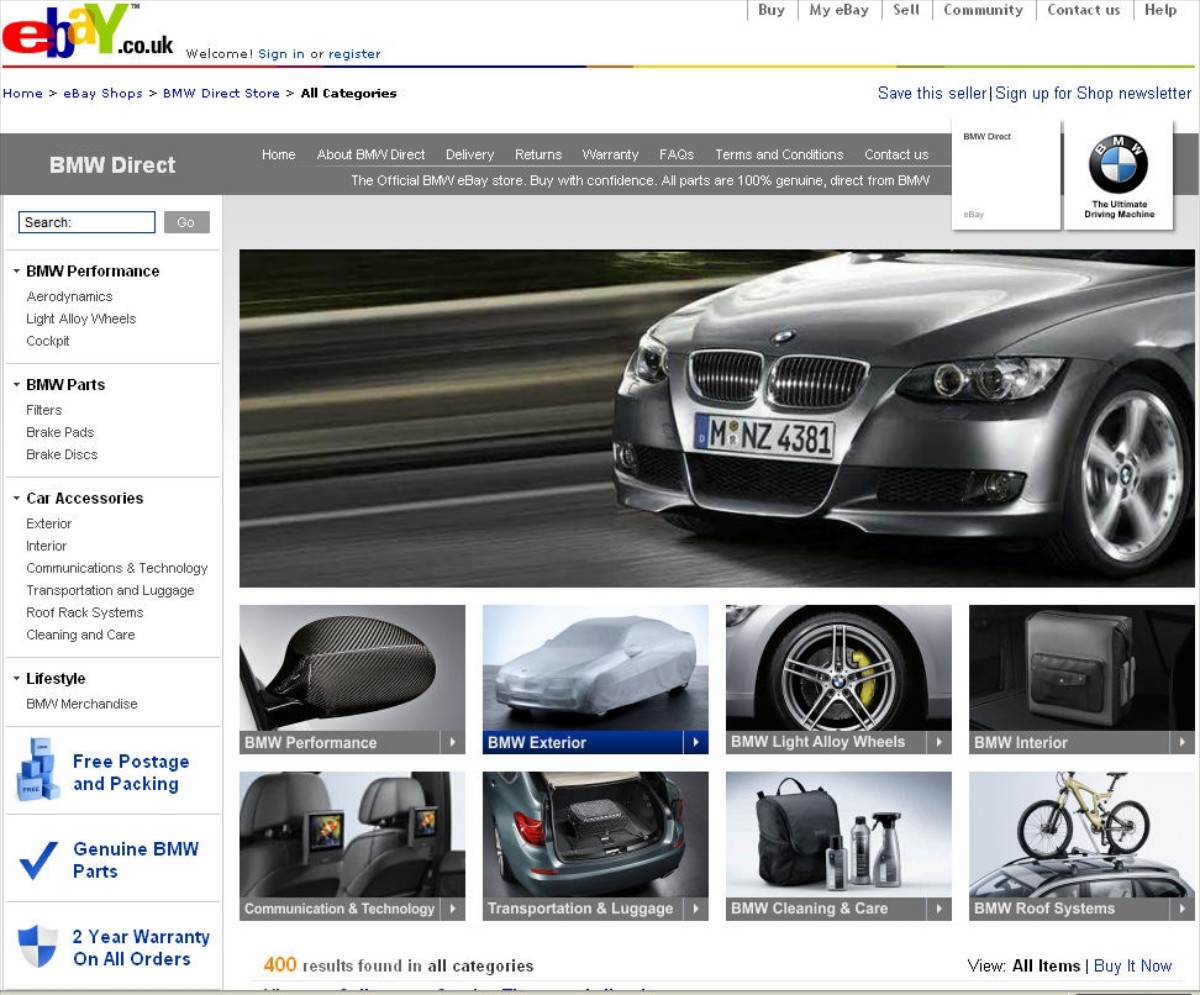Screen dimensions: 1200x995
Task: Click the Sign in link
Action: pos(281,54)
